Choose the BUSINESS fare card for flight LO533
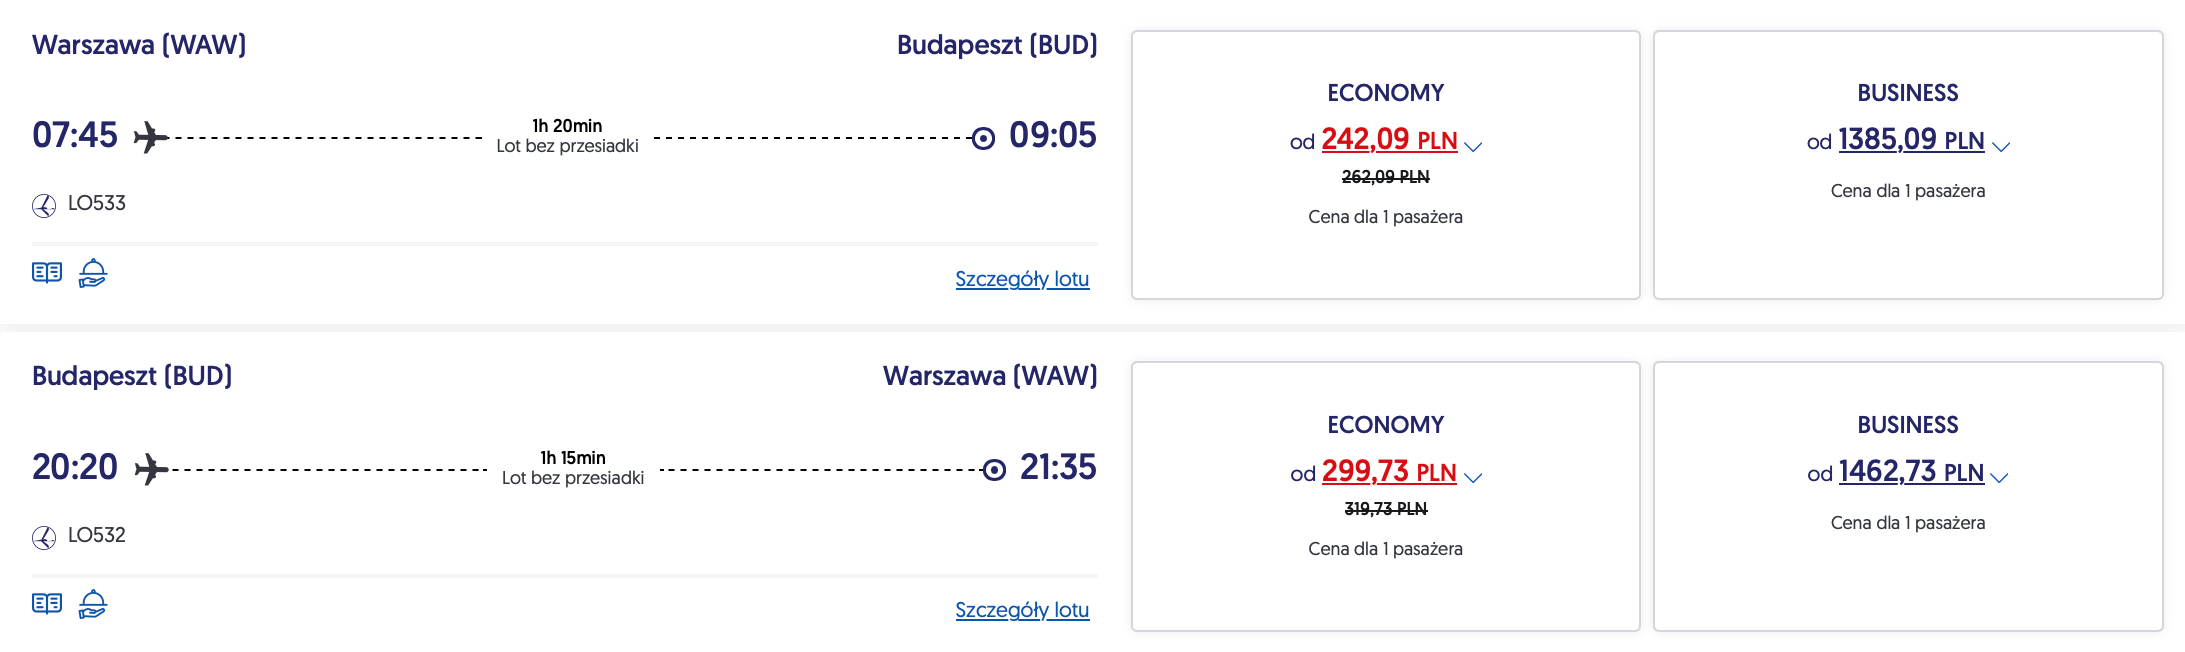The image size is (2185, 652). pyautogui.click(x=1908, y=165)
